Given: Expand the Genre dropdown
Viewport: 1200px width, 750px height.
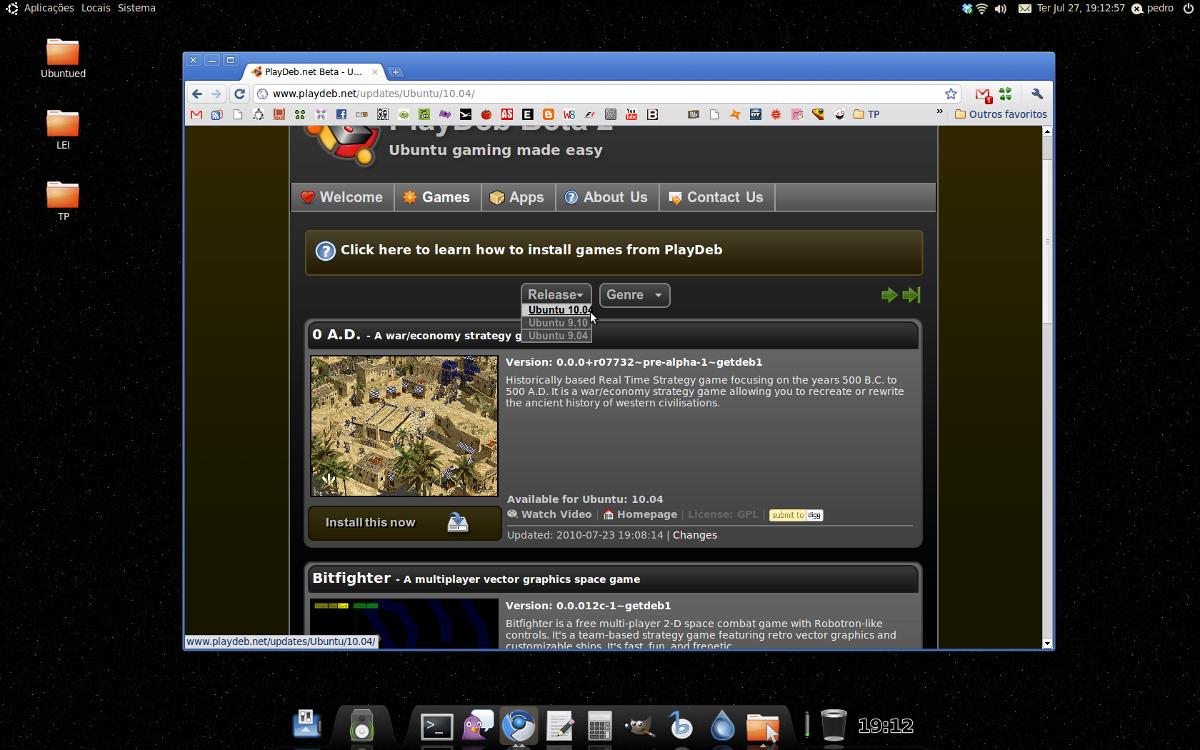Looking at the screenshot, I should tap(634, 295).
